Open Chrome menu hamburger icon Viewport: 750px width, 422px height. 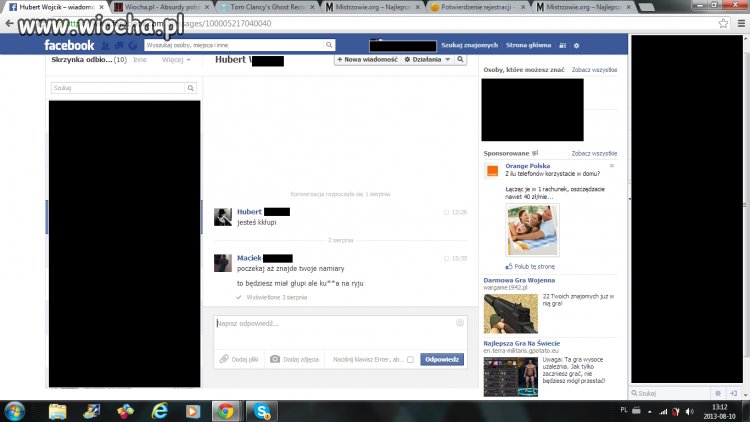pyautogui.click(x=741, y=23)
